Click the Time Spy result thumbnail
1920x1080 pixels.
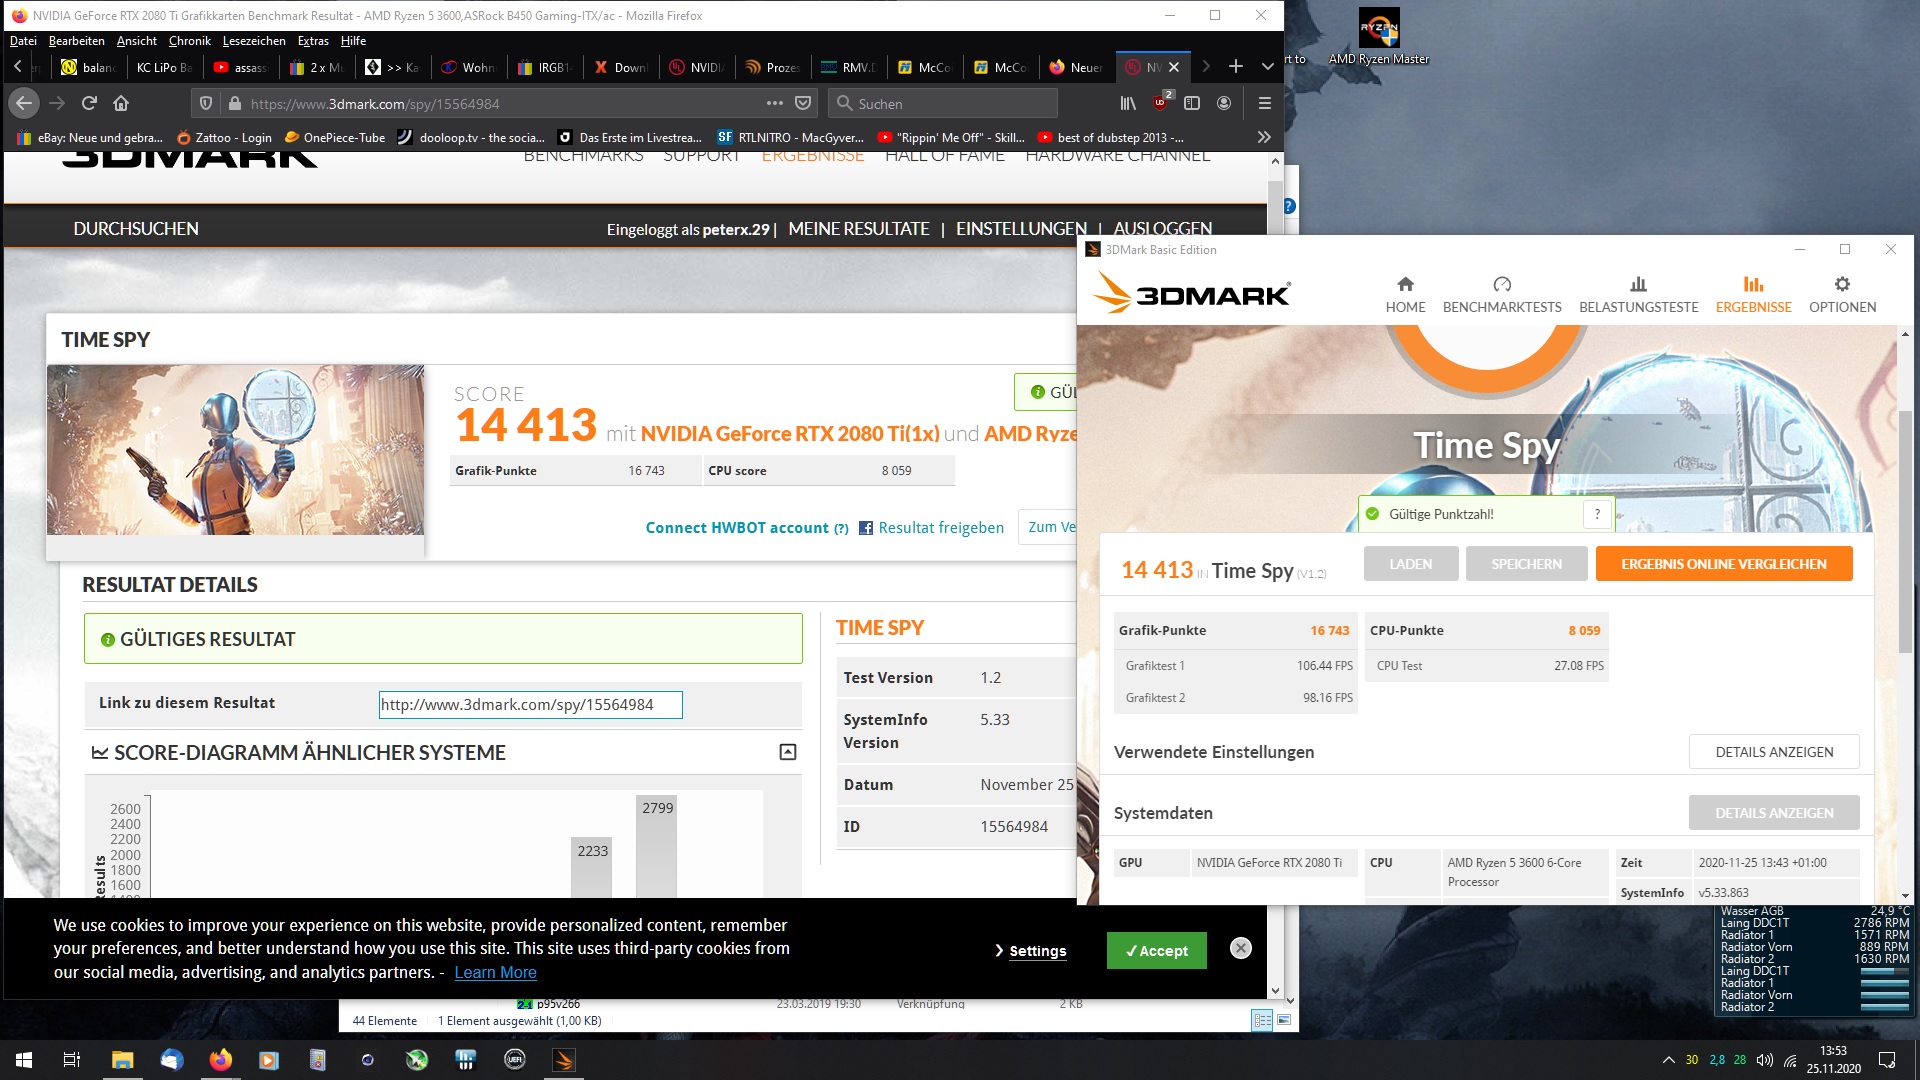[x=235, y=450]
